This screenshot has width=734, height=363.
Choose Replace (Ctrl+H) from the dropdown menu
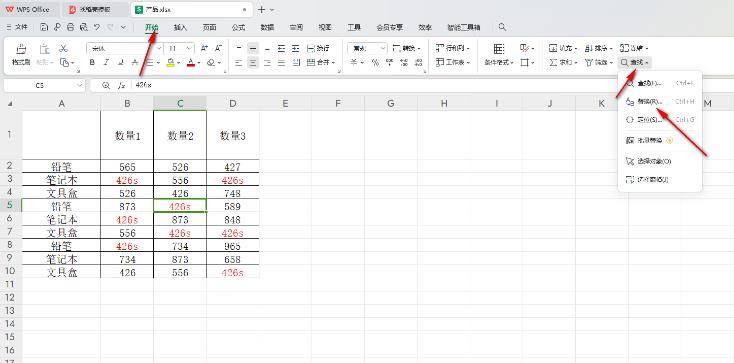[660, 102]
